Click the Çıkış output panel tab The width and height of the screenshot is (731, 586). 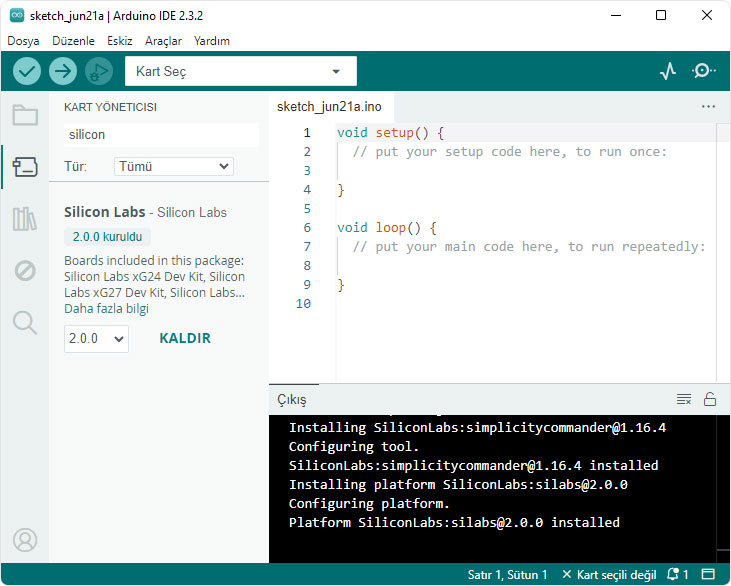(292, 400)
